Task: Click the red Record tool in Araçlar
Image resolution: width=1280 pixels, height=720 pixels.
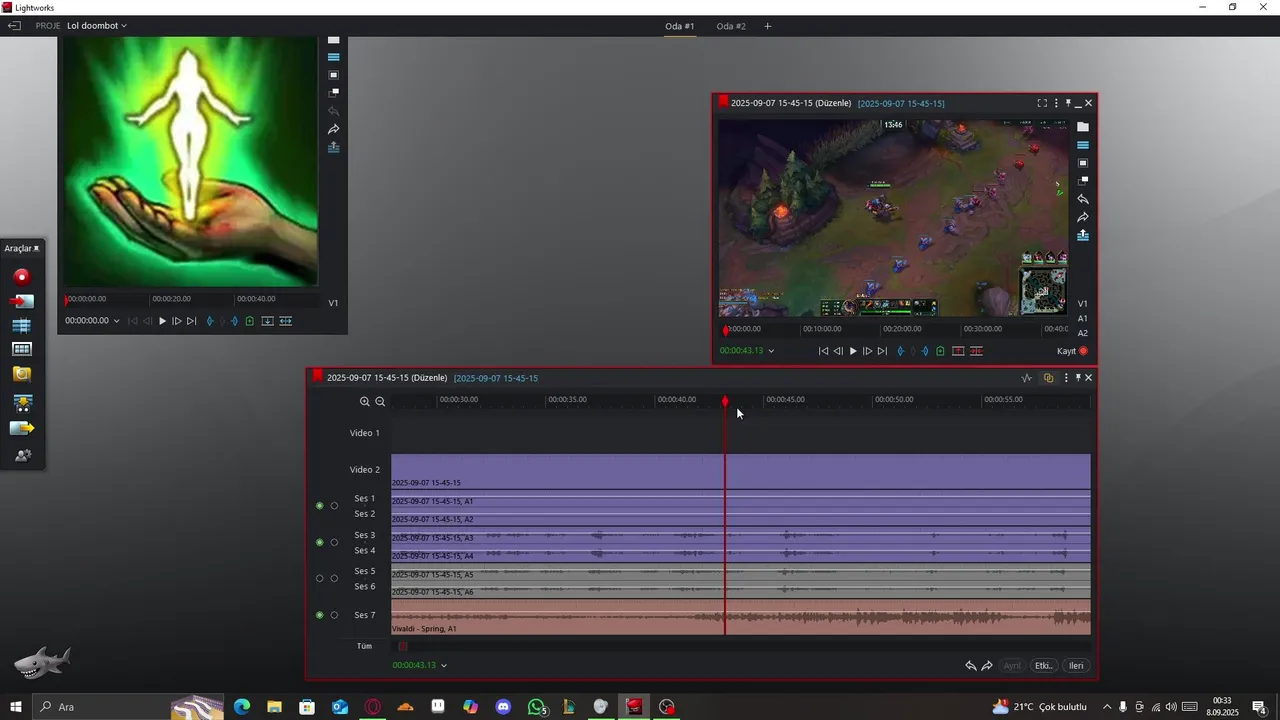Action: (22, 277)
